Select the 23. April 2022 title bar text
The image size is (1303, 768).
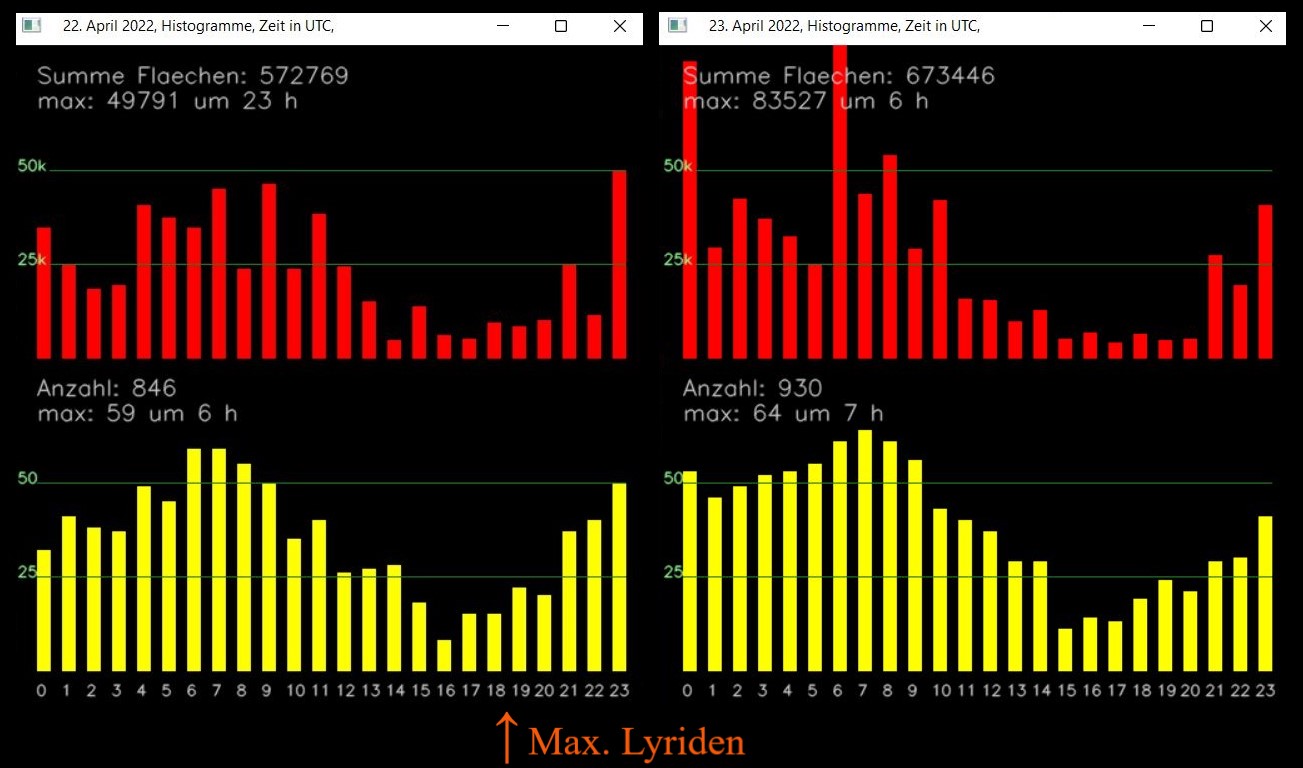pos(844,26)
